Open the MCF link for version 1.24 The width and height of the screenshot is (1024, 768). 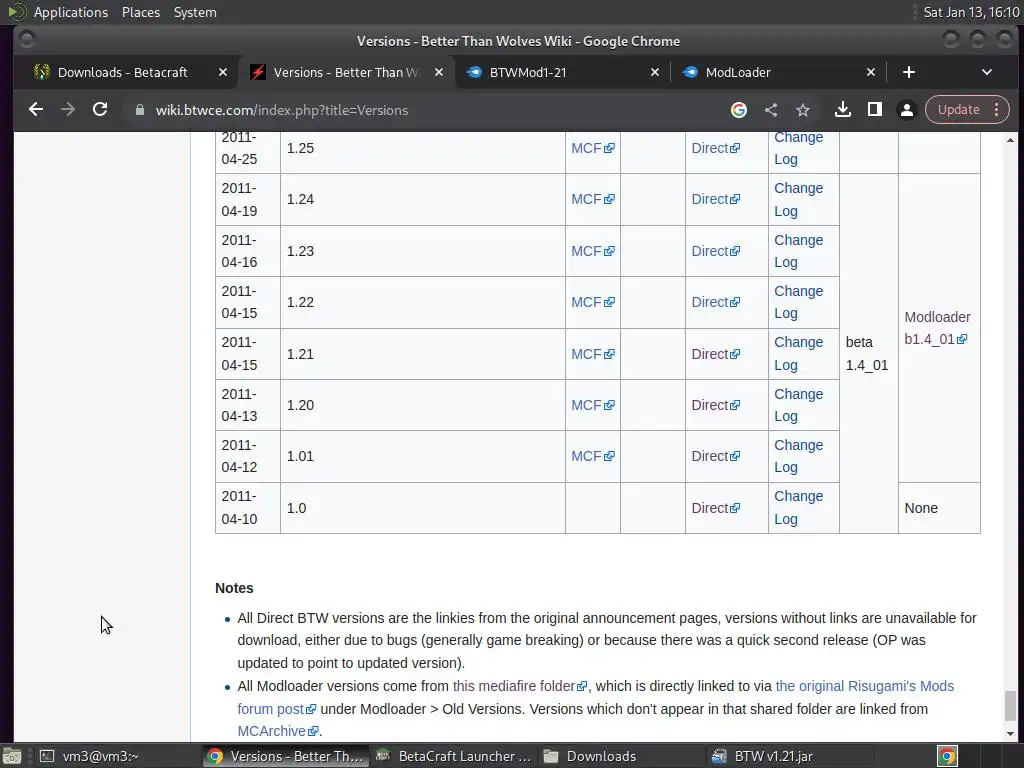point(592,199)
